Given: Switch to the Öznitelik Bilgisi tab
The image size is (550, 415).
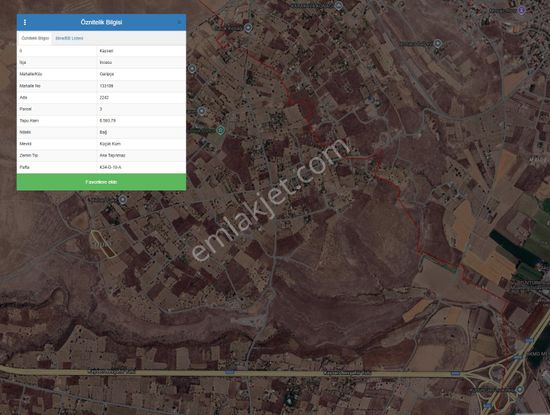Looking at the screenshot, I should click(35, 38).
